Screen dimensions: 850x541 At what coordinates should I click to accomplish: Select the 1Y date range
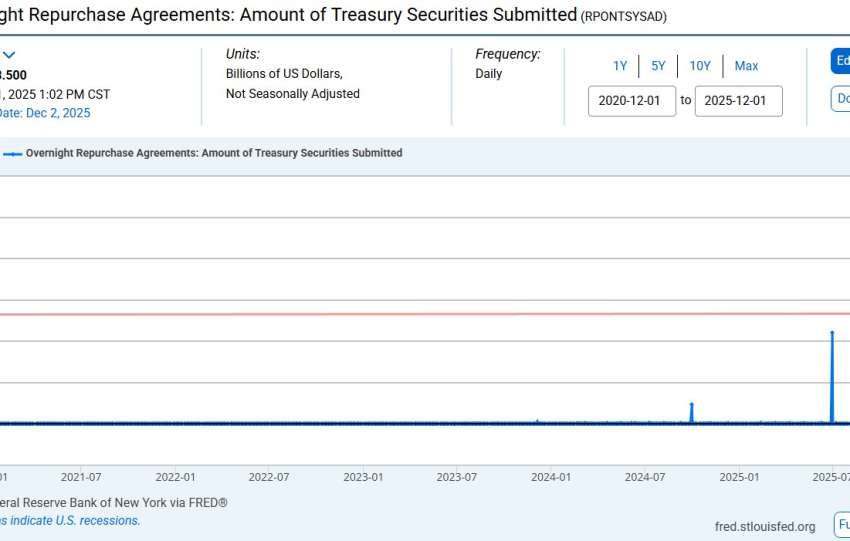pyautogui.click(x=620, y=66)
